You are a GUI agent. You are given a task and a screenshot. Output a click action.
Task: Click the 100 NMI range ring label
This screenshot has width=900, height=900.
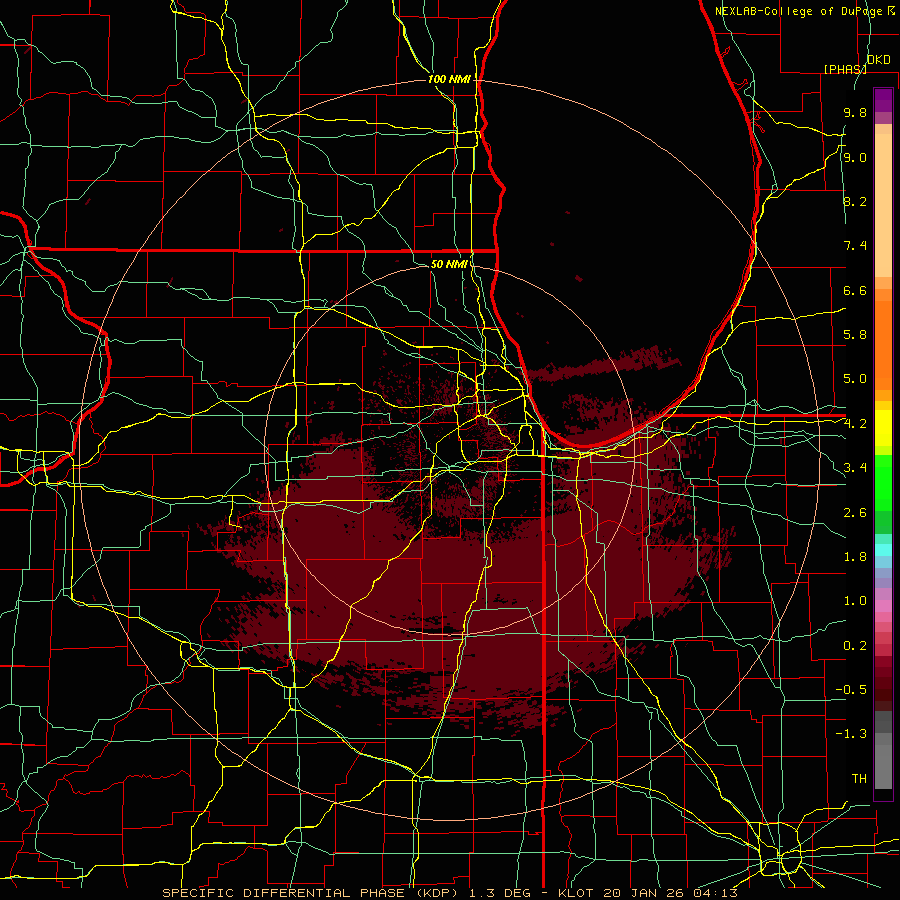pyautogui.click(x=449, y=79)
